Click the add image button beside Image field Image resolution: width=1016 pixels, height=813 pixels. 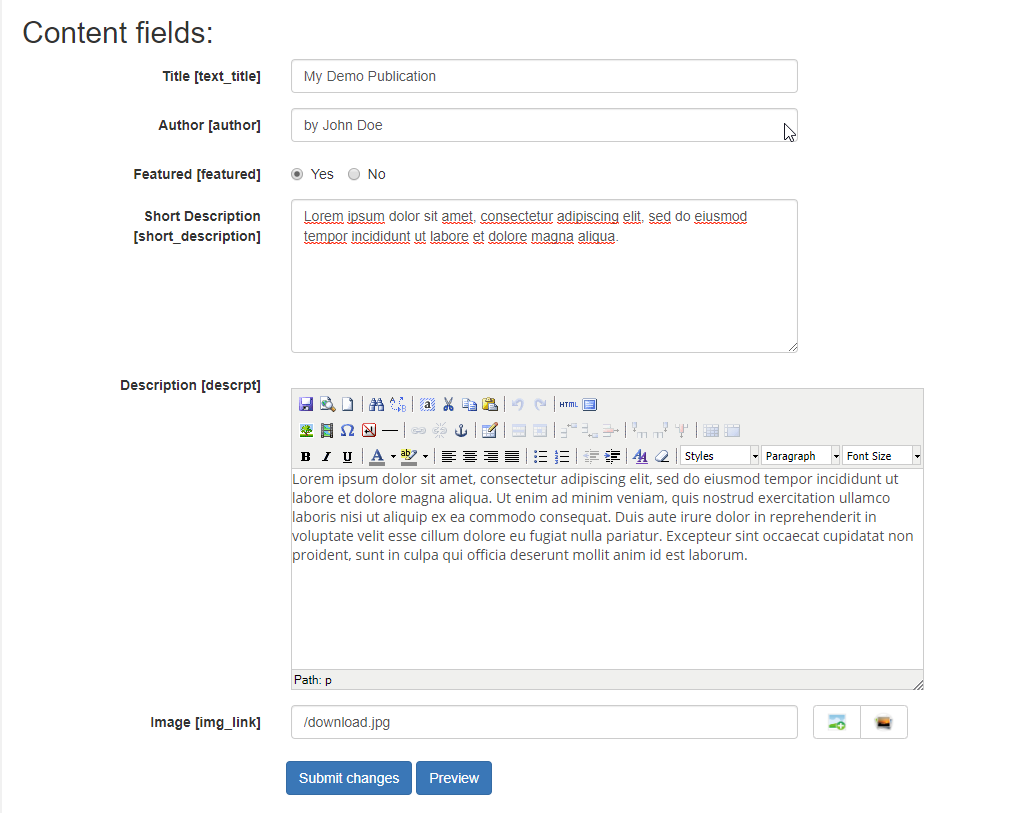coord(837,722)
